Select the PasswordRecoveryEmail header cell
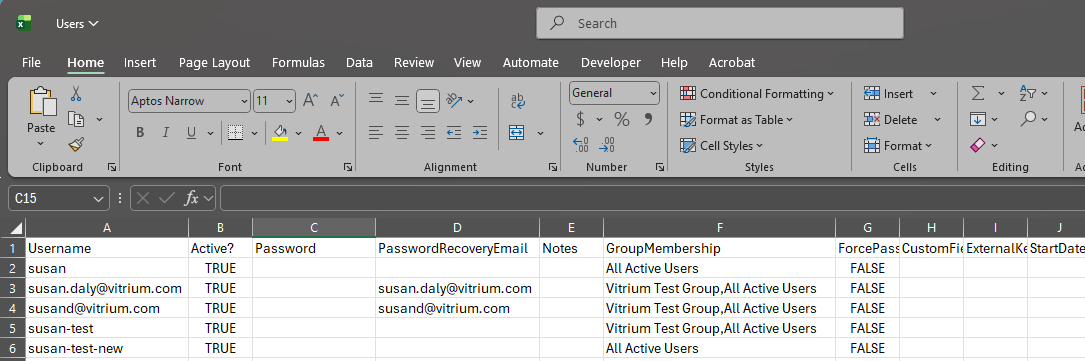 click(457, 248)
